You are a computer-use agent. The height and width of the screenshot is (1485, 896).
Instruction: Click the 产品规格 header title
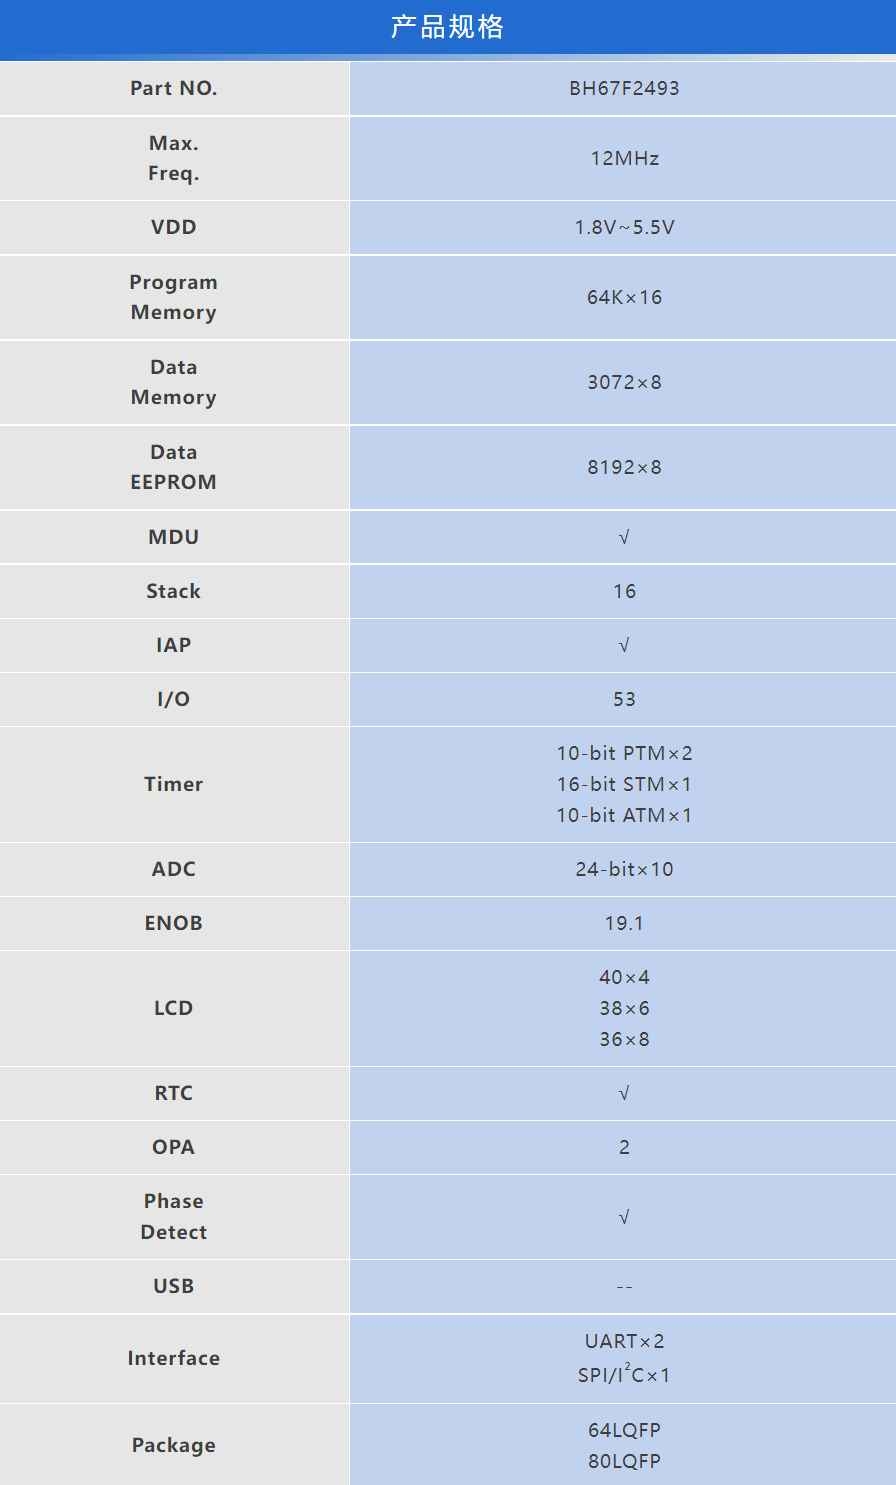447,27
